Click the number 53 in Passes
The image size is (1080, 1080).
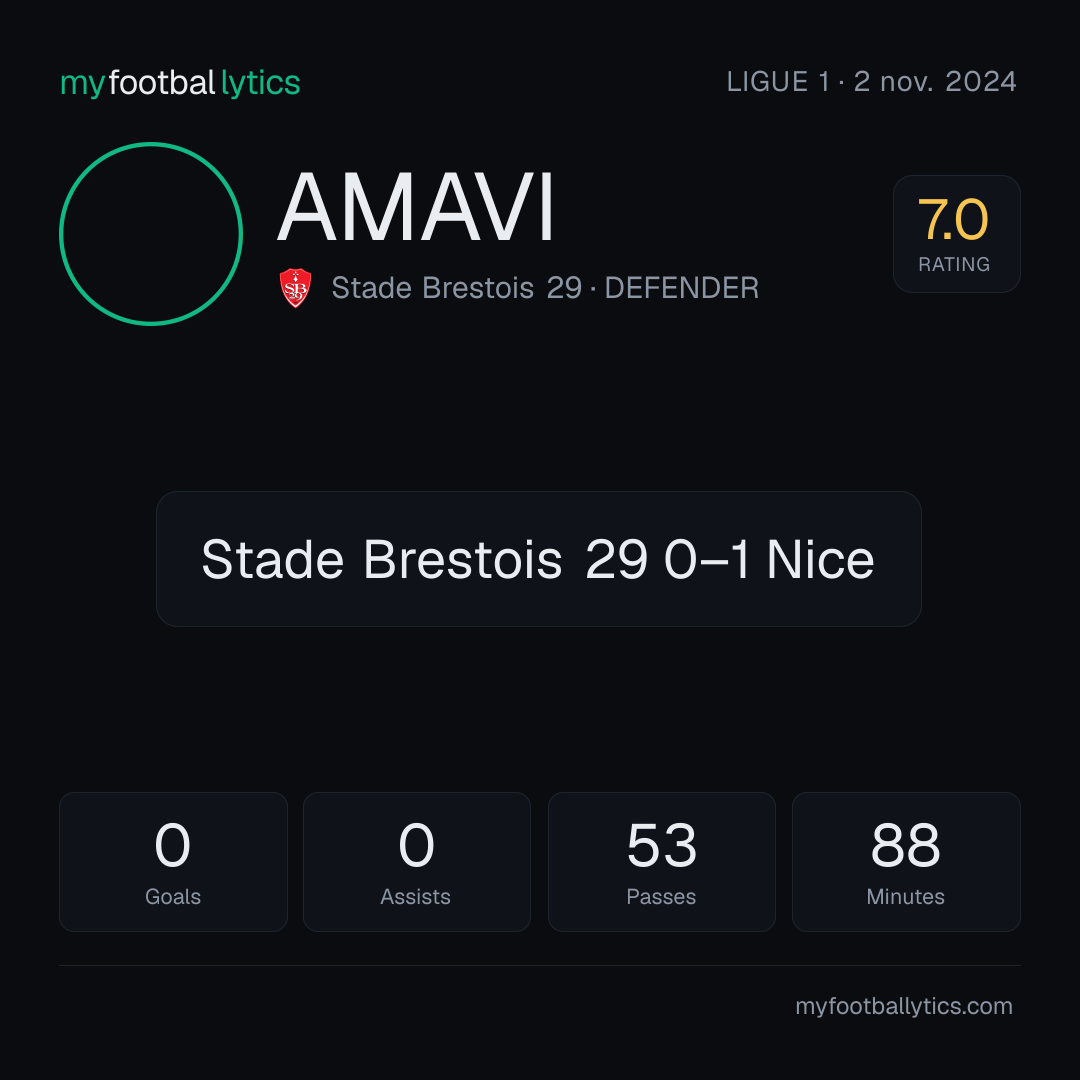point(661,845)
